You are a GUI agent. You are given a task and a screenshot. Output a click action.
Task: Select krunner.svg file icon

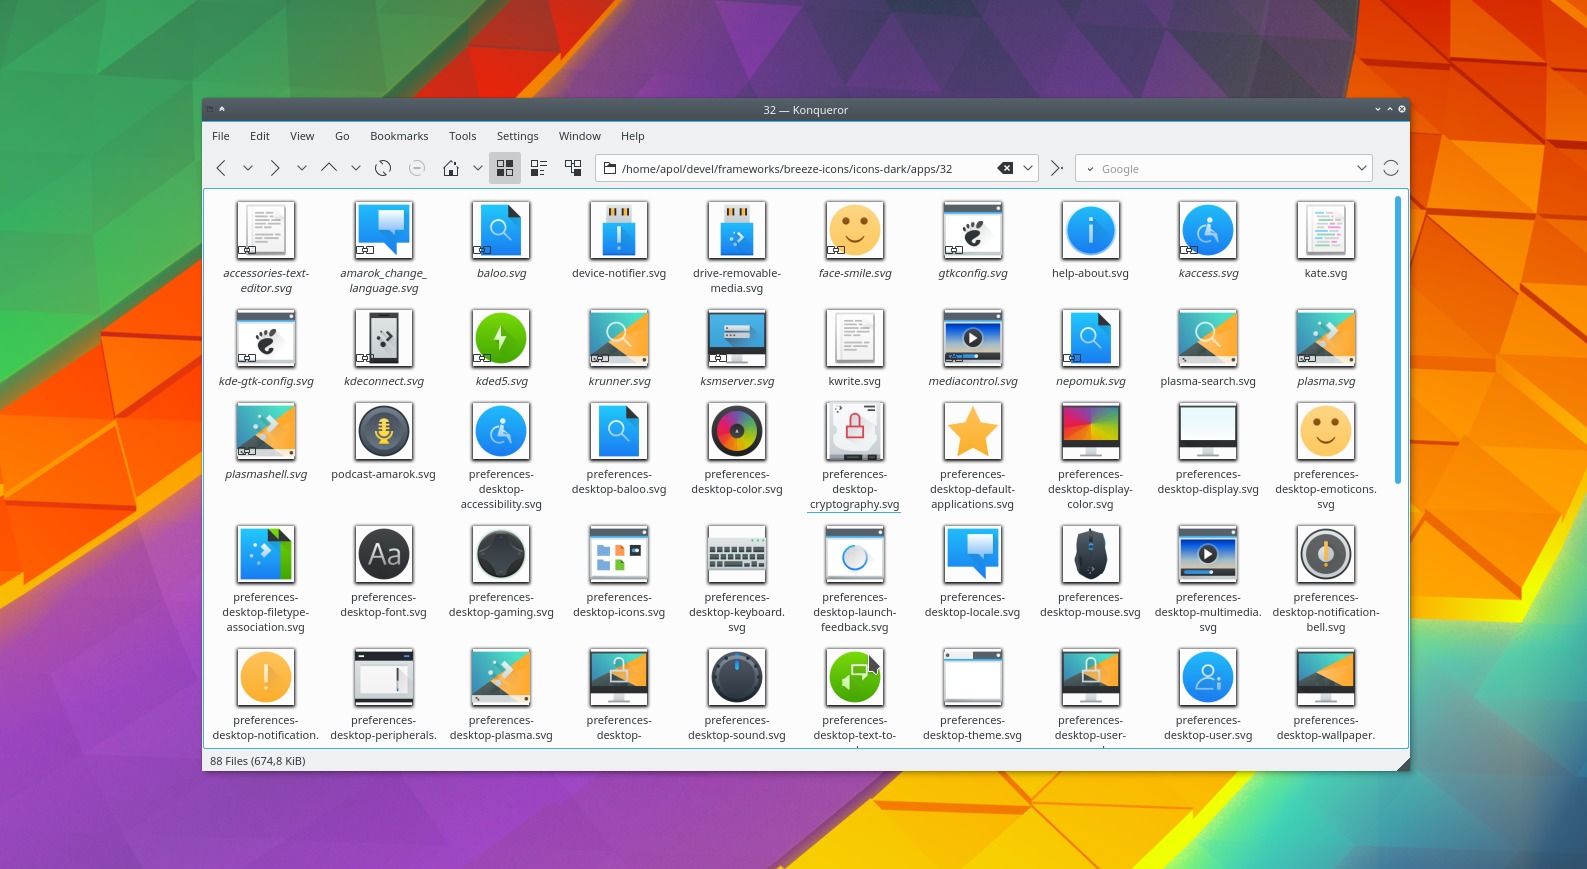click(x=619, y=337)
